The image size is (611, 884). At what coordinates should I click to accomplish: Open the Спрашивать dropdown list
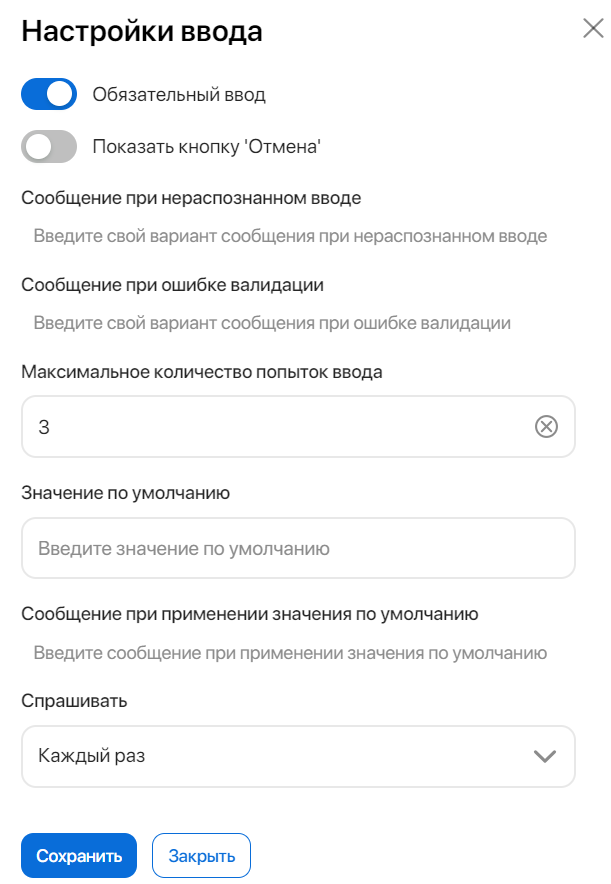click(298, 757)
